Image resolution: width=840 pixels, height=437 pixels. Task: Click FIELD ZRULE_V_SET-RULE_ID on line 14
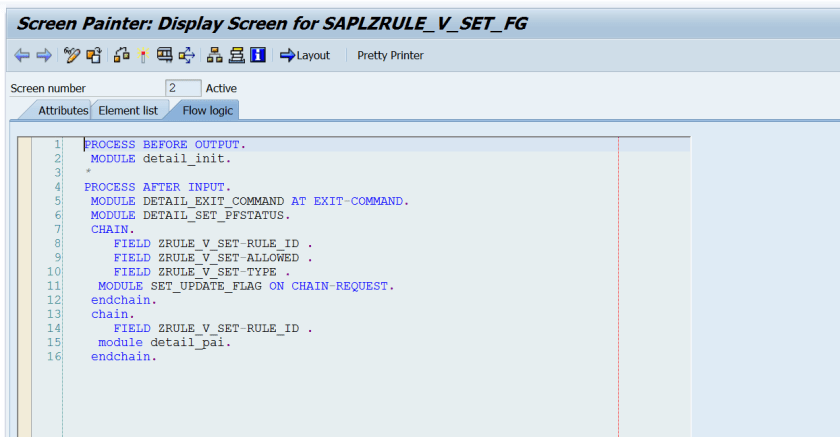point(213,328)
